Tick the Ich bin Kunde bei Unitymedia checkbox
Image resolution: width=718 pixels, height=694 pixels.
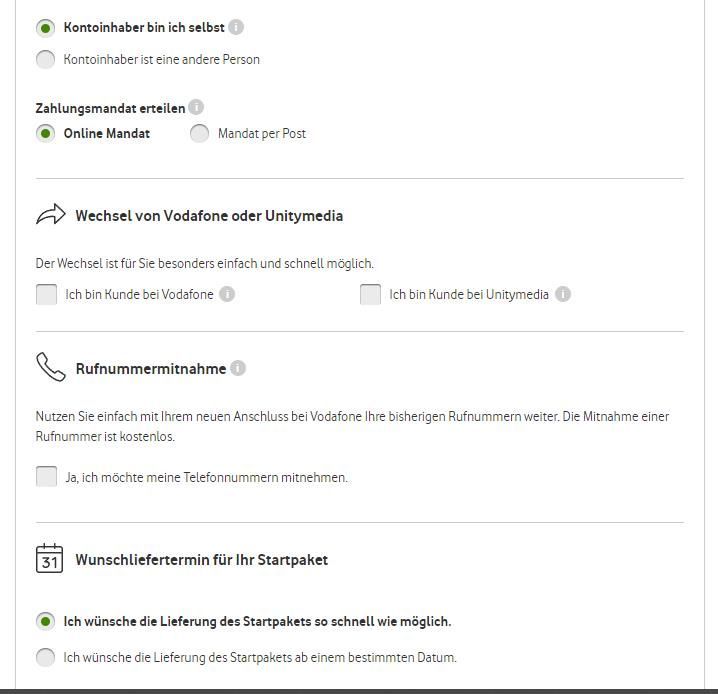pos(370,294)
